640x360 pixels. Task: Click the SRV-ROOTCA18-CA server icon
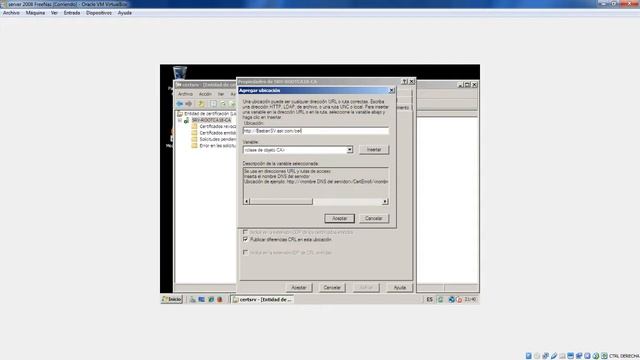[187, 120]
